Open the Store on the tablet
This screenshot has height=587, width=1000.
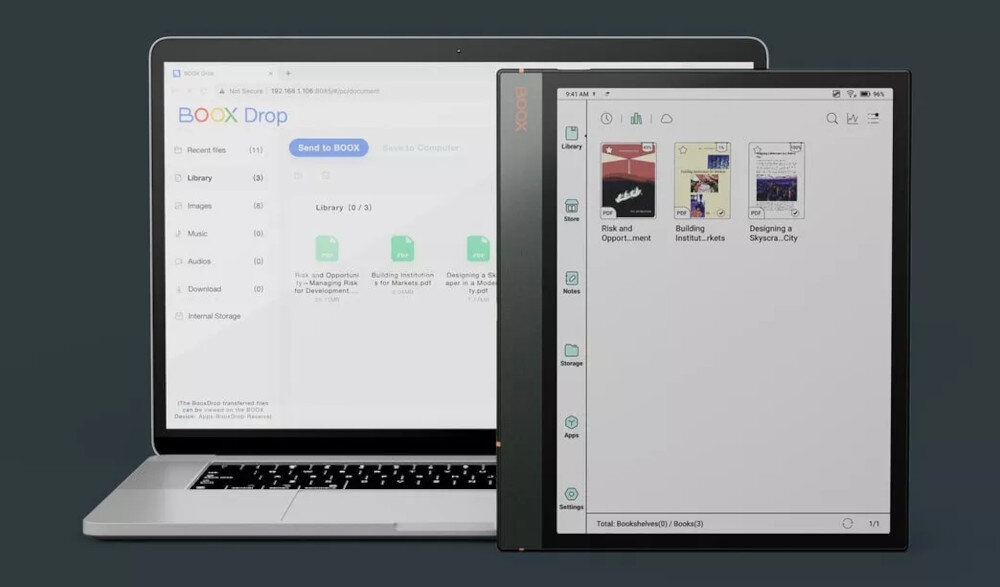[571, 211]
